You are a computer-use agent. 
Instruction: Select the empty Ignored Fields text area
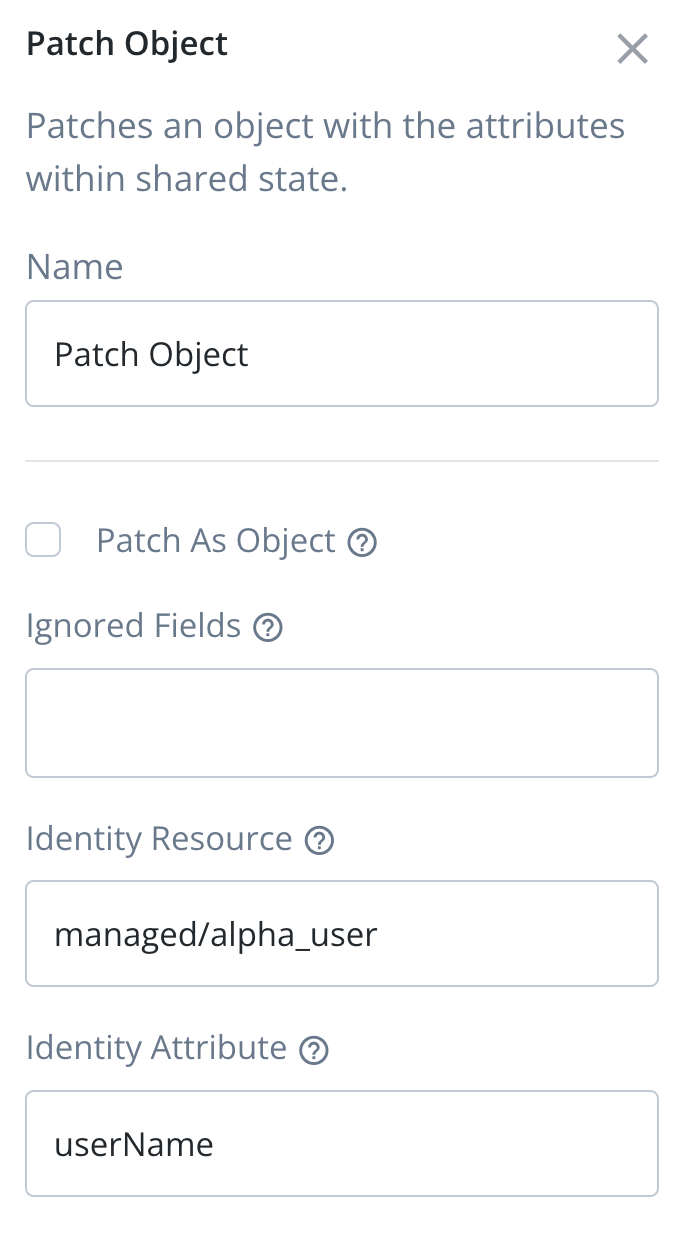tap(342, 722)
